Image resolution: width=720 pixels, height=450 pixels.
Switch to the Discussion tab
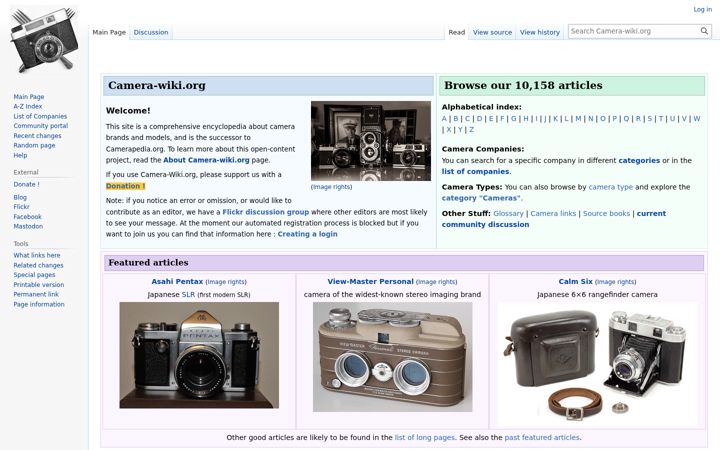tap(151, 32)
